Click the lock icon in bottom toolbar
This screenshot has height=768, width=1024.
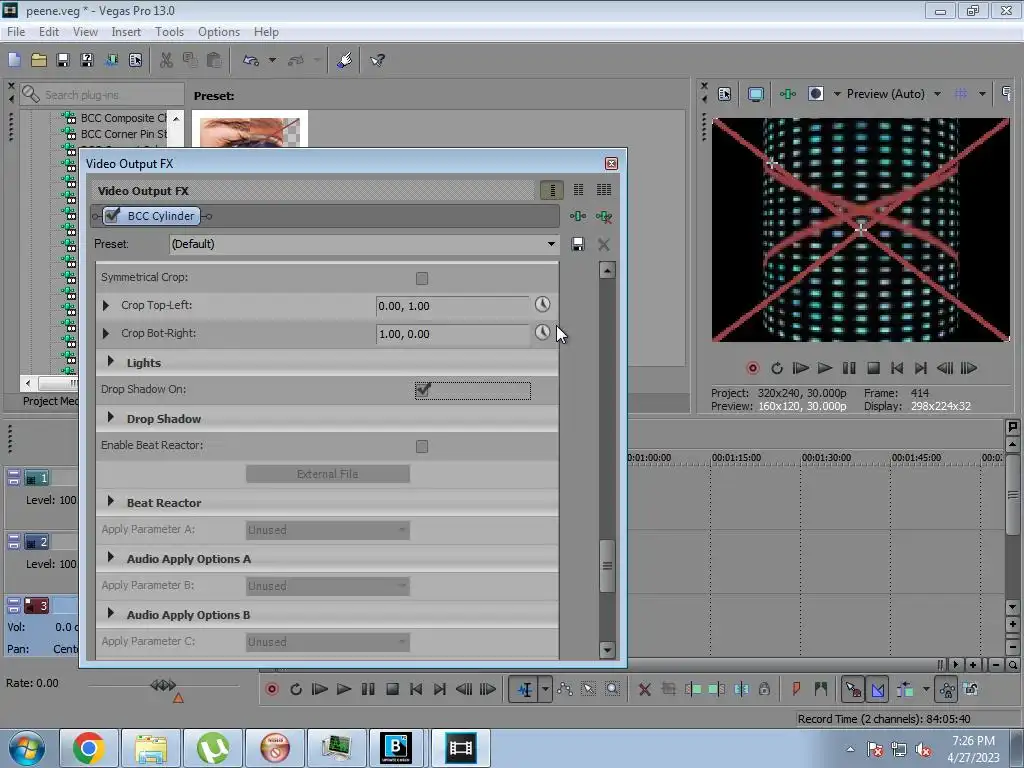(x=764, y=689)
